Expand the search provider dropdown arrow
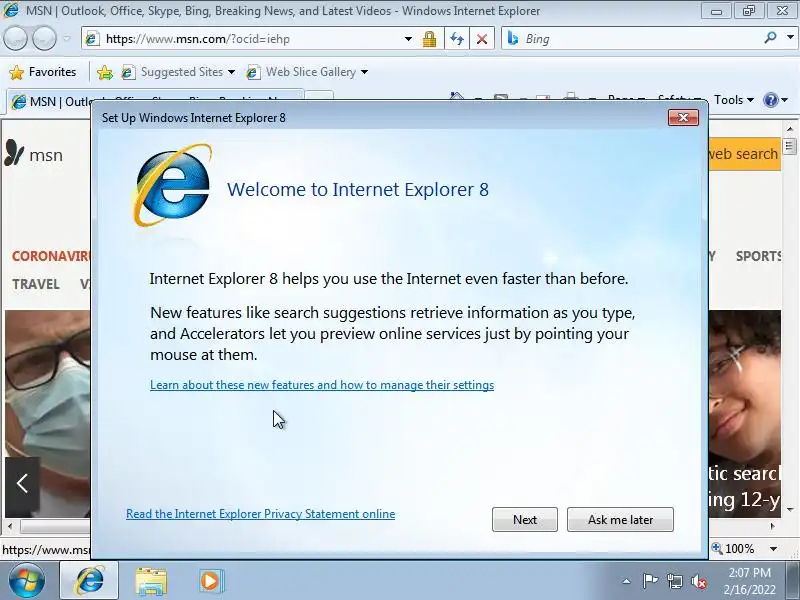The height and width of the screenshot is (600, 800). click(x=790, y=37)
